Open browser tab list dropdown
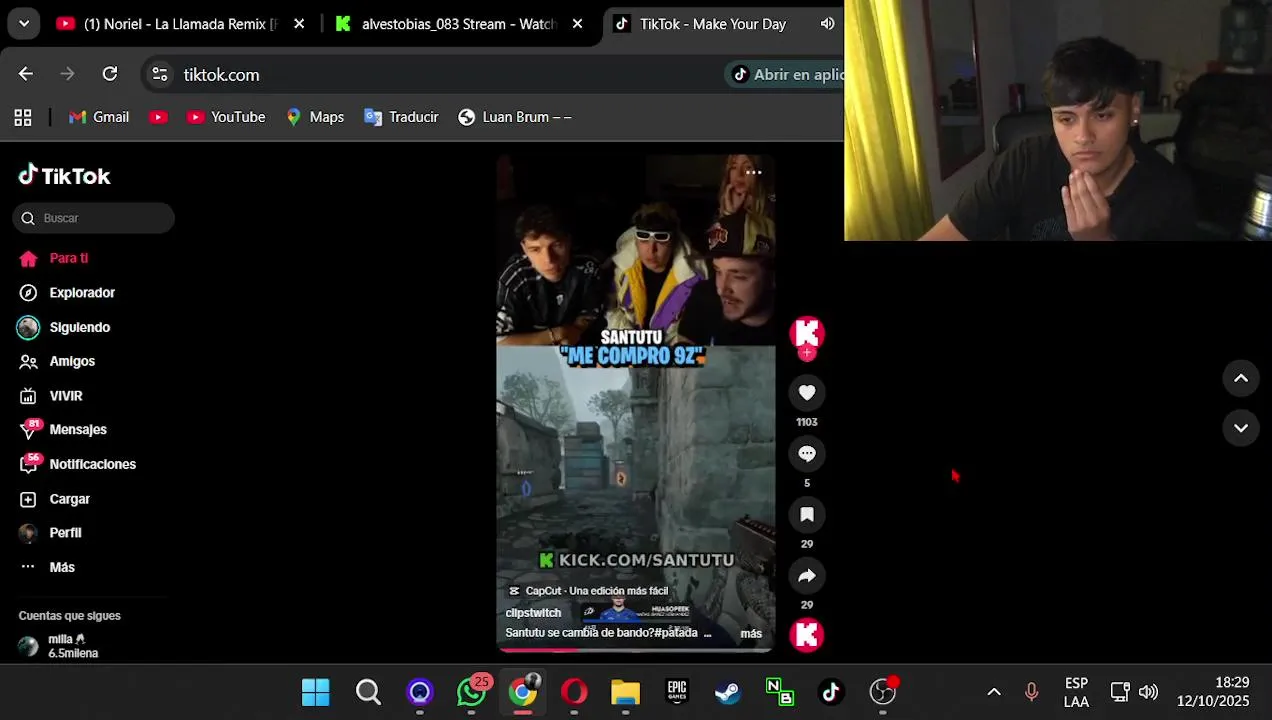Screen dimensions: 1272x720 pos(23,24)
